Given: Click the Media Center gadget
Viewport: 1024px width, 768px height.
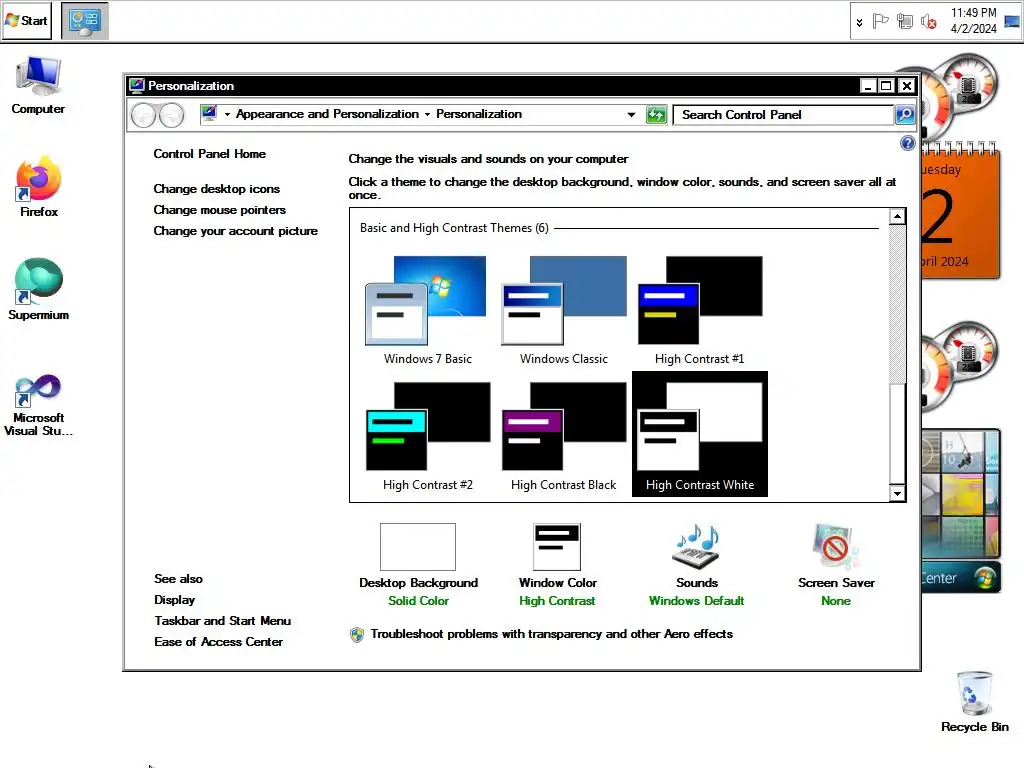Looking at the screenshot, I should click(x=960, y=577).
